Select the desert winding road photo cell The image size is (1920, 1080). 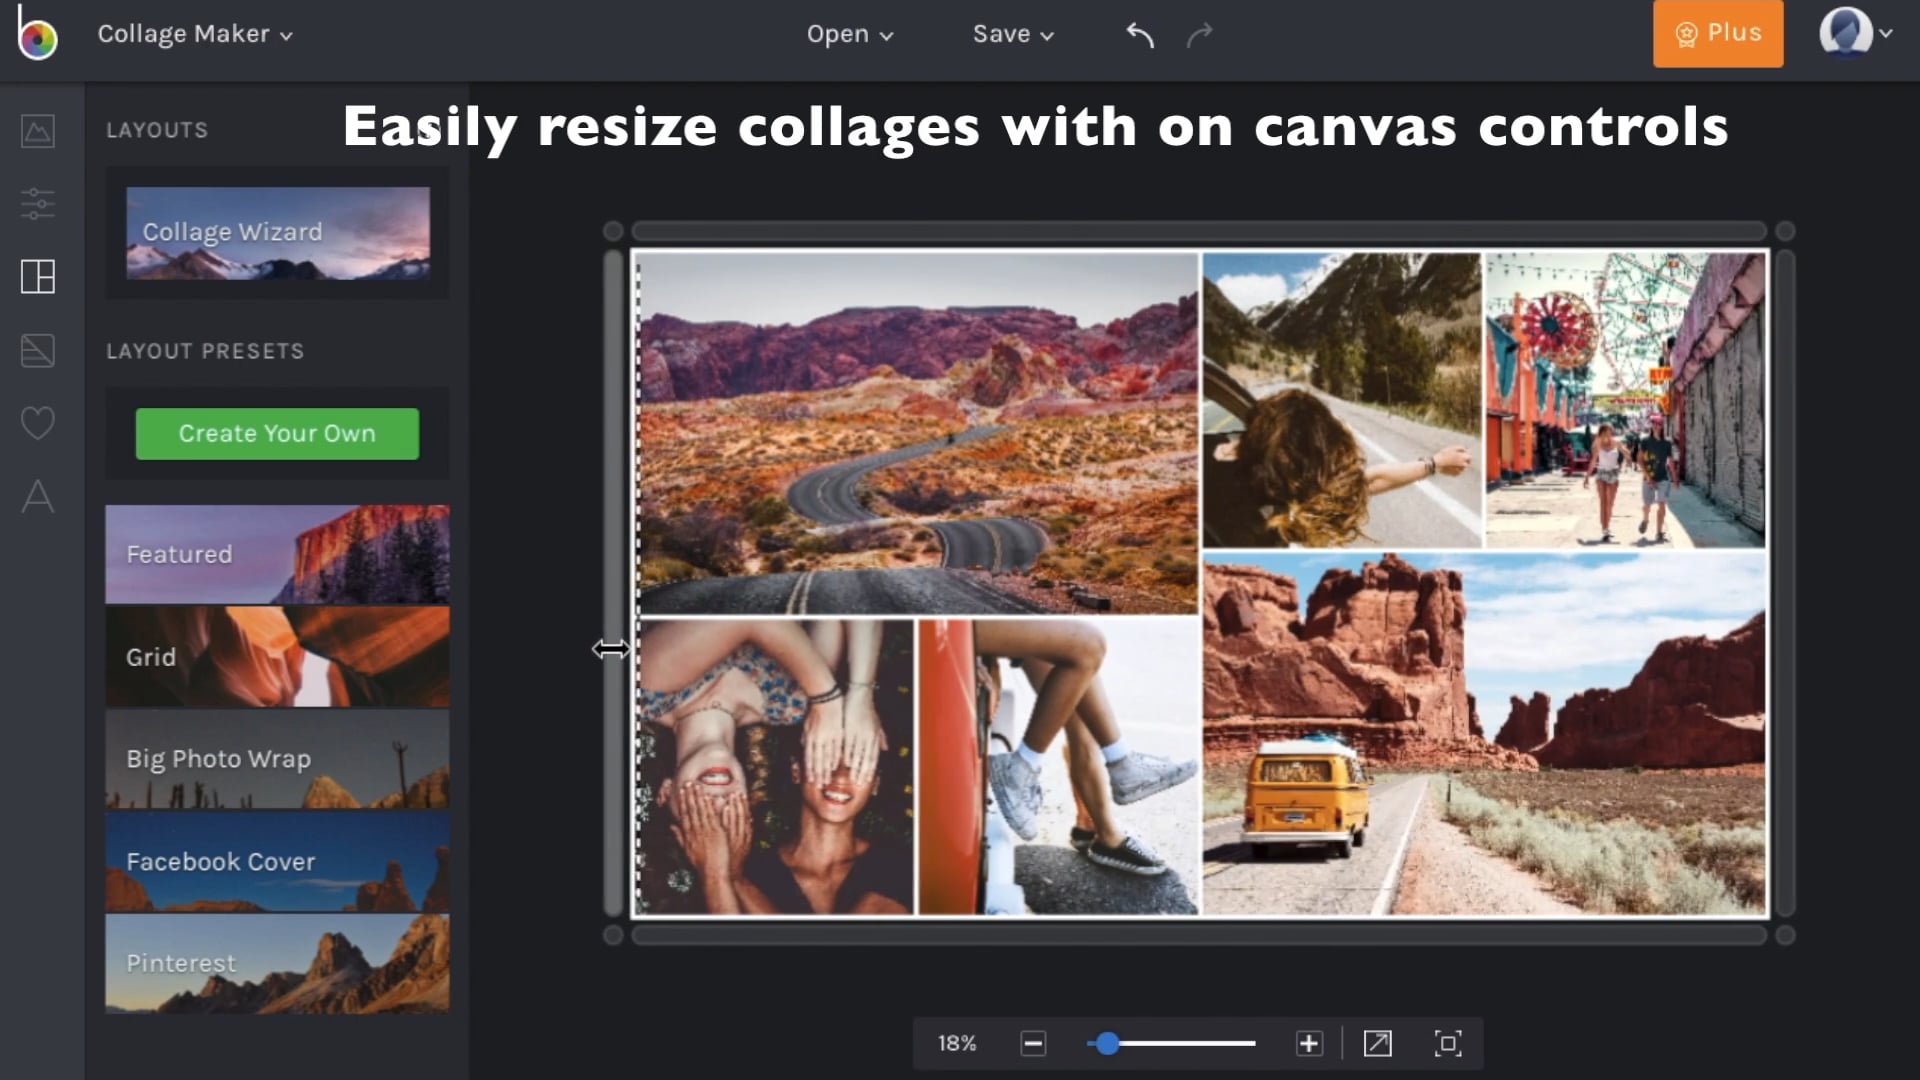point(917,433)
